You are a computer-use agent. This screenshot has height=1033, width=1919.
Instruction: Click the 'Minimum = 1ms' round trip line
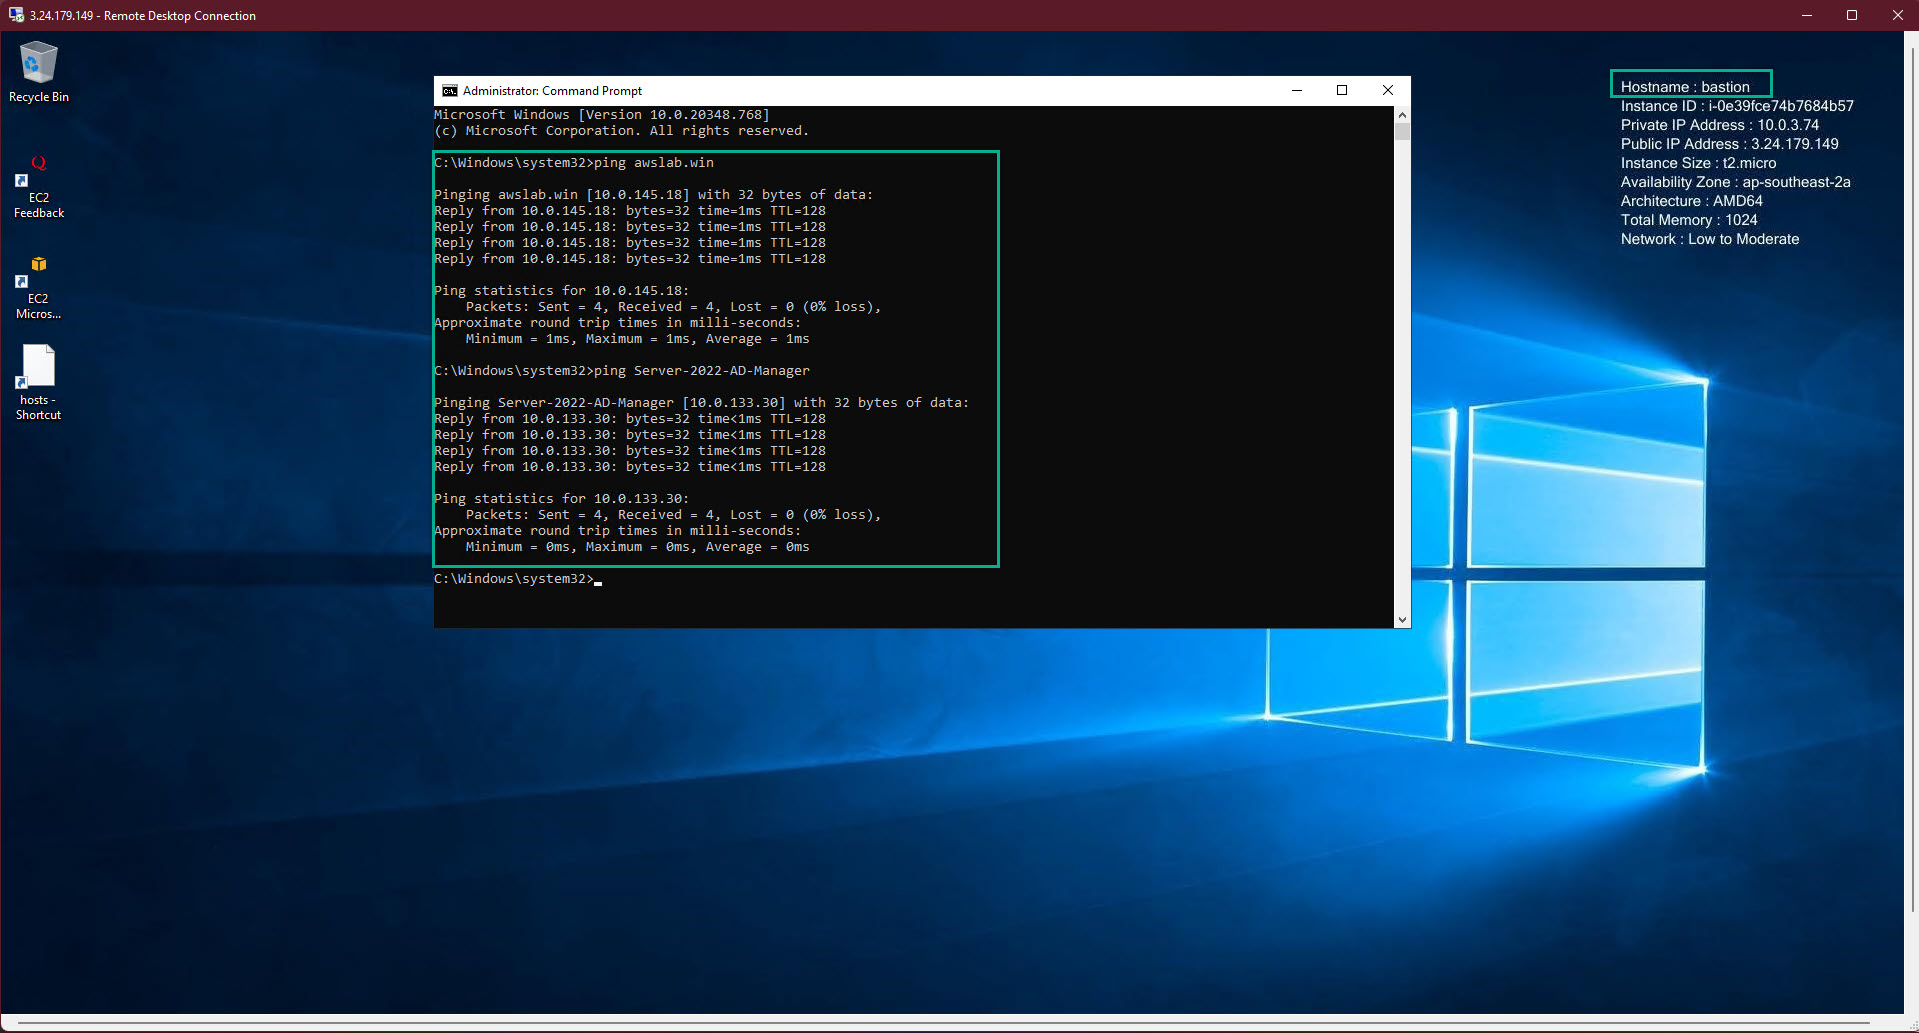[638, 338]
